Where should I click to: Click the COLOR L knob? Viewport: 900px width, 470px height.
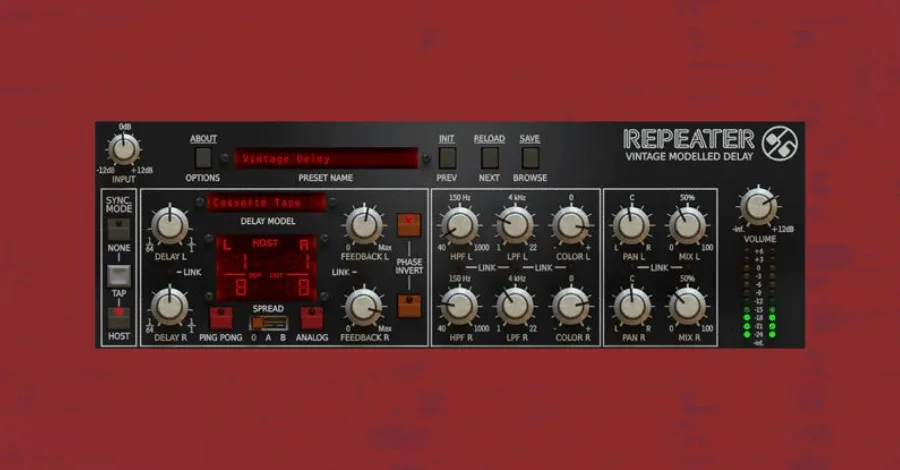click(571, 226)
